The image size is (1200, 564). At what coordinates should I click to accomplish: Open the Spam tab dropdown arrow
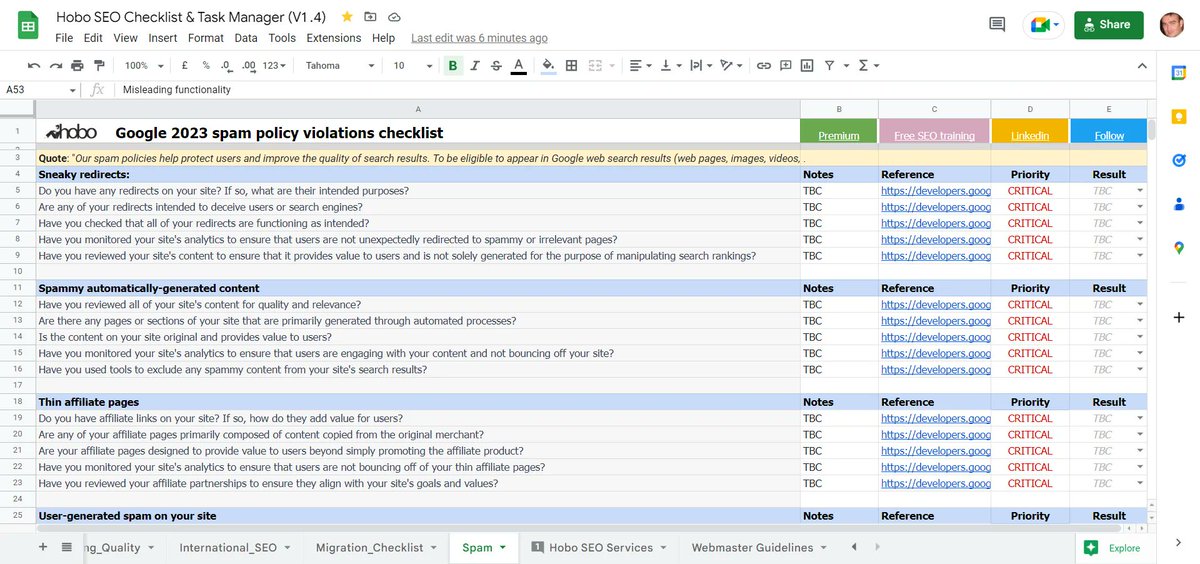click(503, 548)
